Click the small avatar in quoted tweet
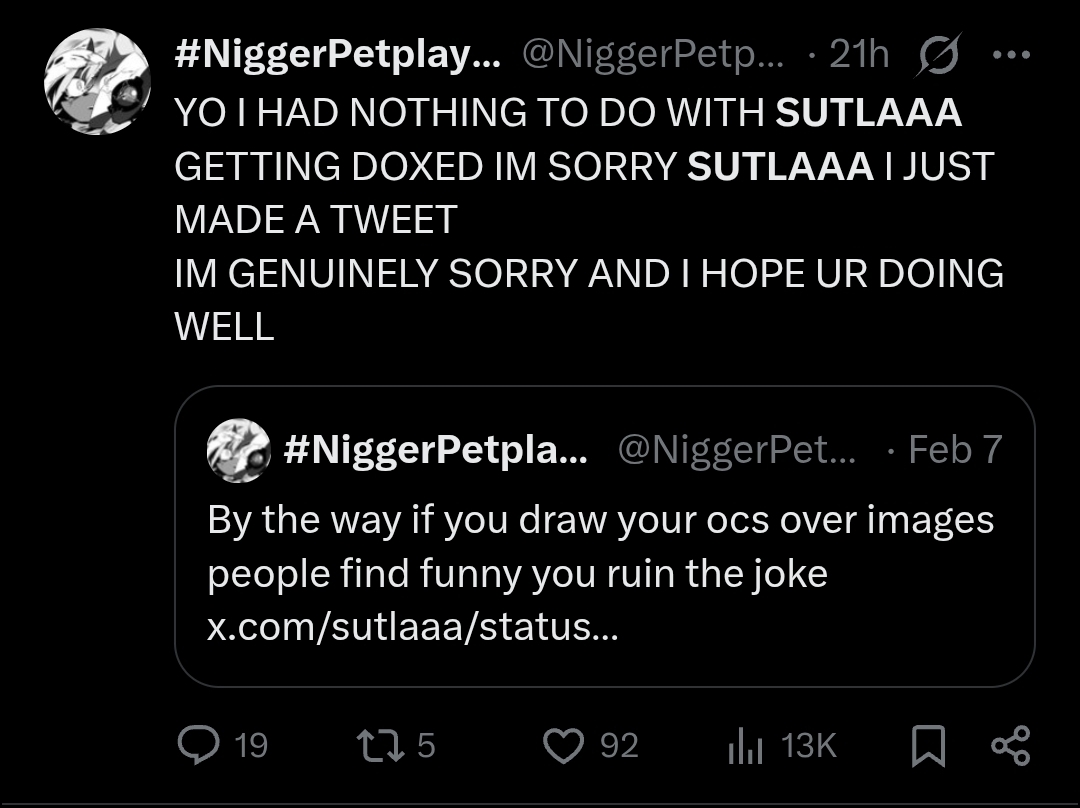The image size is (1080, 808). point(238,450)
